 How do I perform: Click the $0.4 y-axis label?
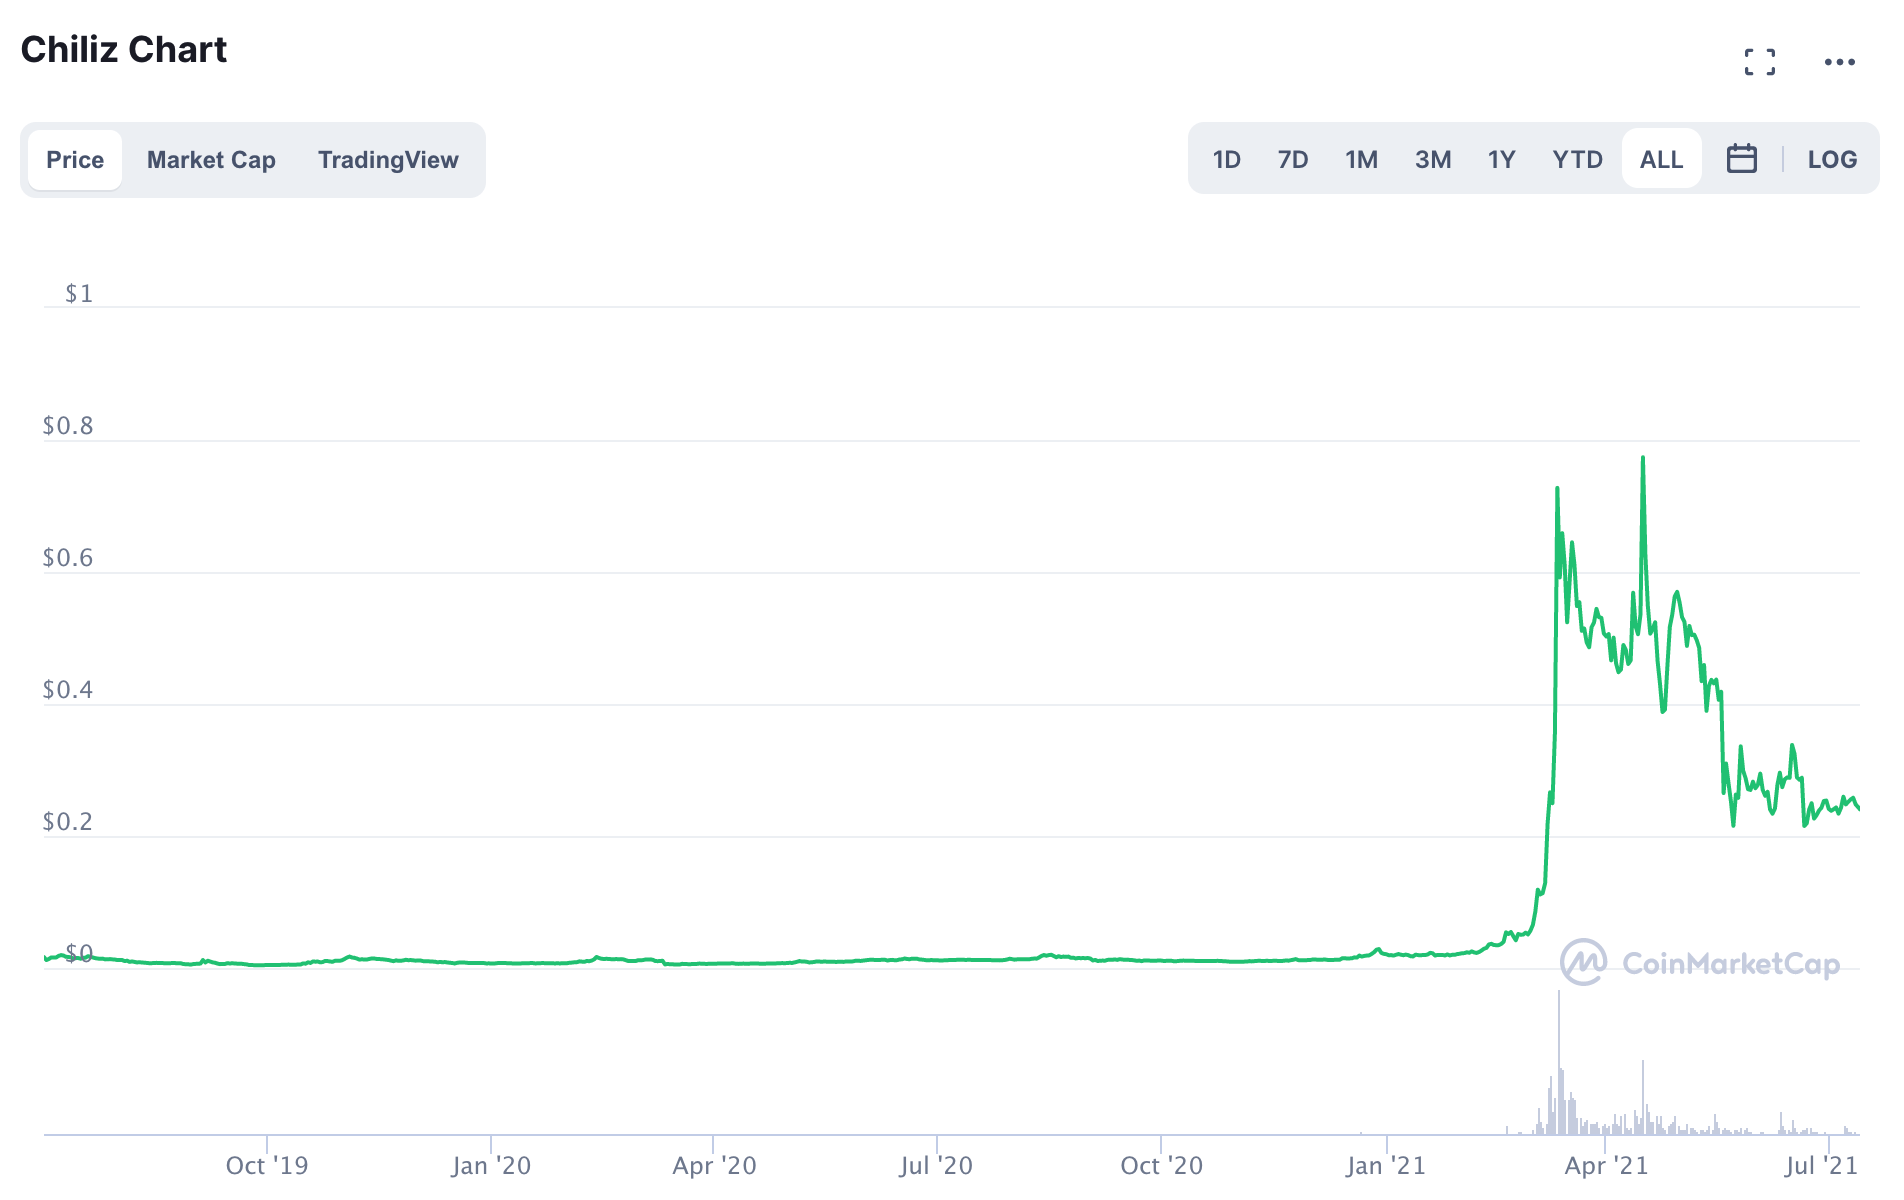point(68,690)
